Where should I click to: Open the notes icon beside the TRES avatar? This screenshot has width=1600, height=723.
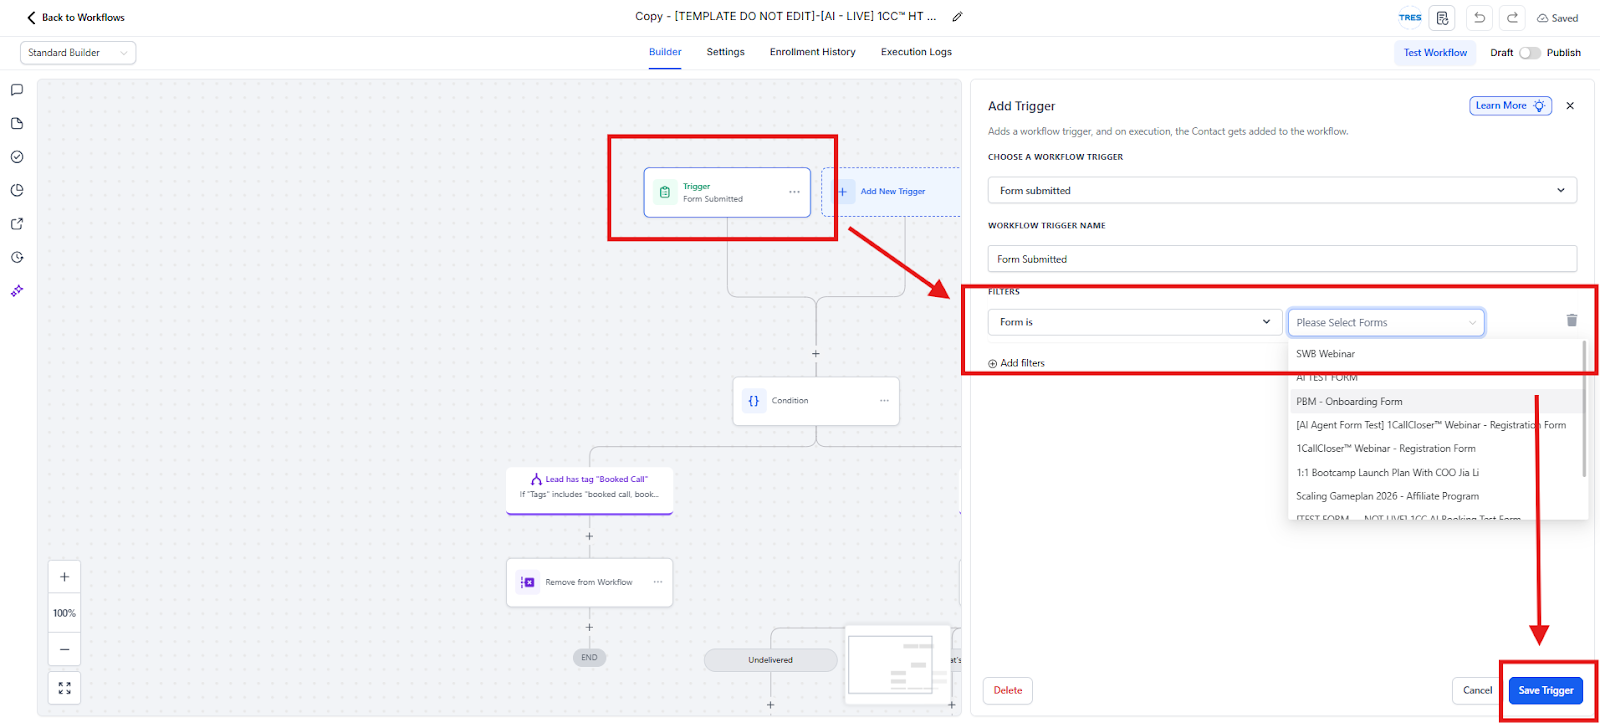click(x=1442, y=18)
